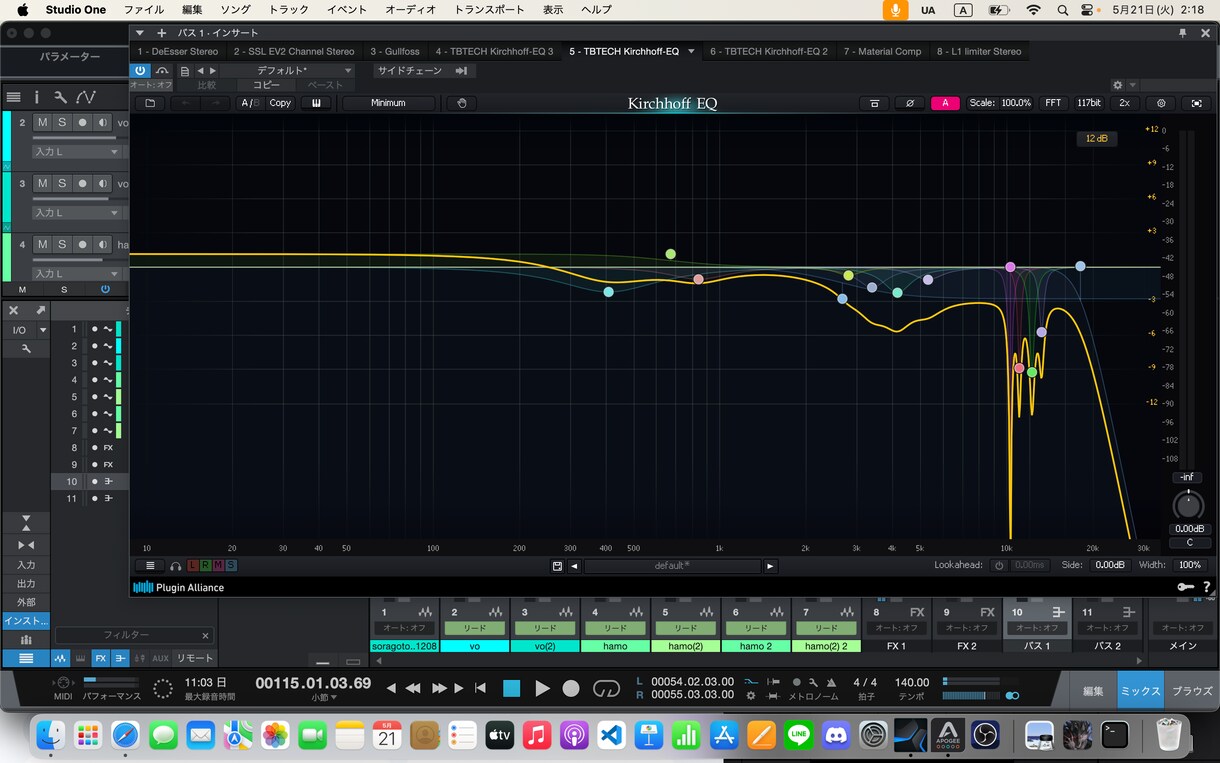Open the preset file icon next to デフォルト

[x=184, y=71]
